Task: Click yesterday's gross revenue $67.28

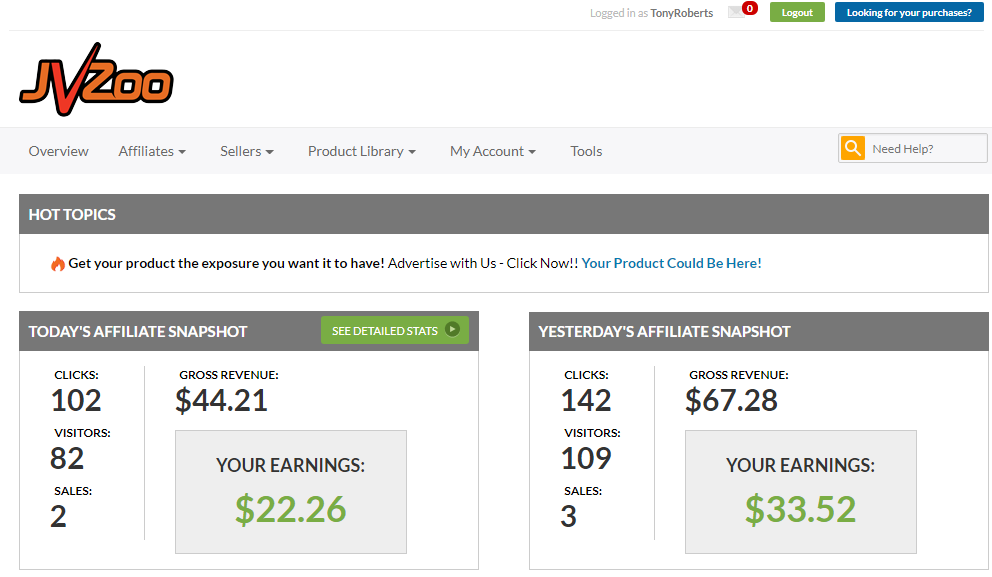Action: (x=731, y=400)
